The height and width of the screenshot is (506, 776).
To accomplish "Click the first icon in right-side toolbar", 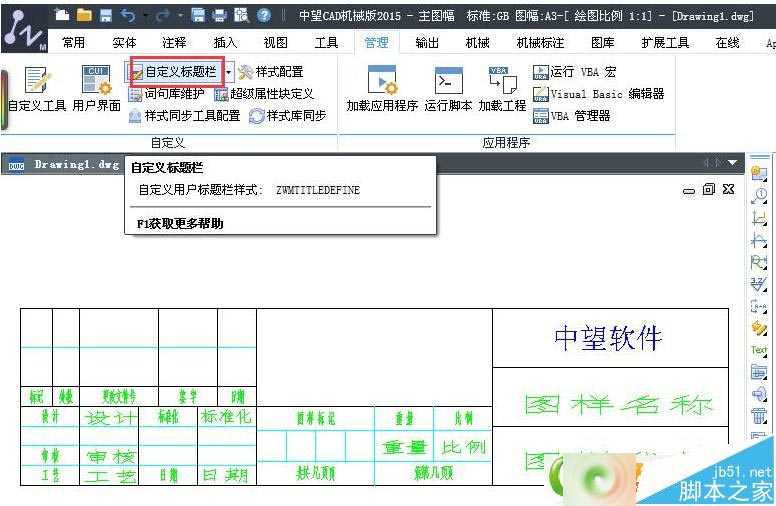I will (x=759, y=172).
